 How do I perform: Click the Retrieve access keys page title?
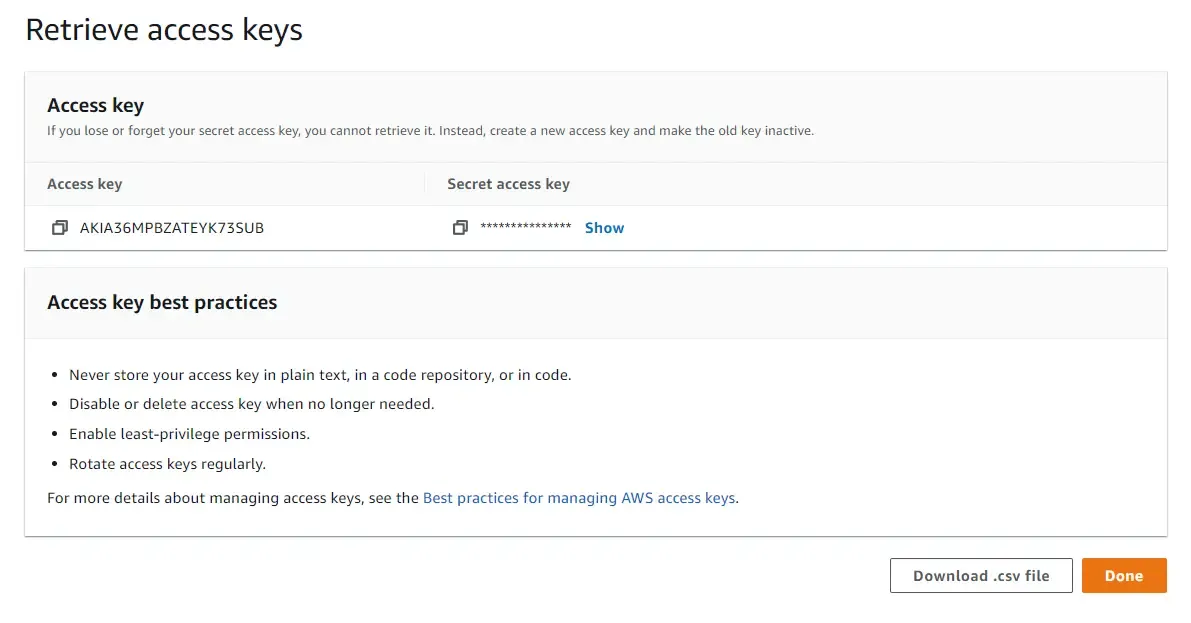(165, 29)
